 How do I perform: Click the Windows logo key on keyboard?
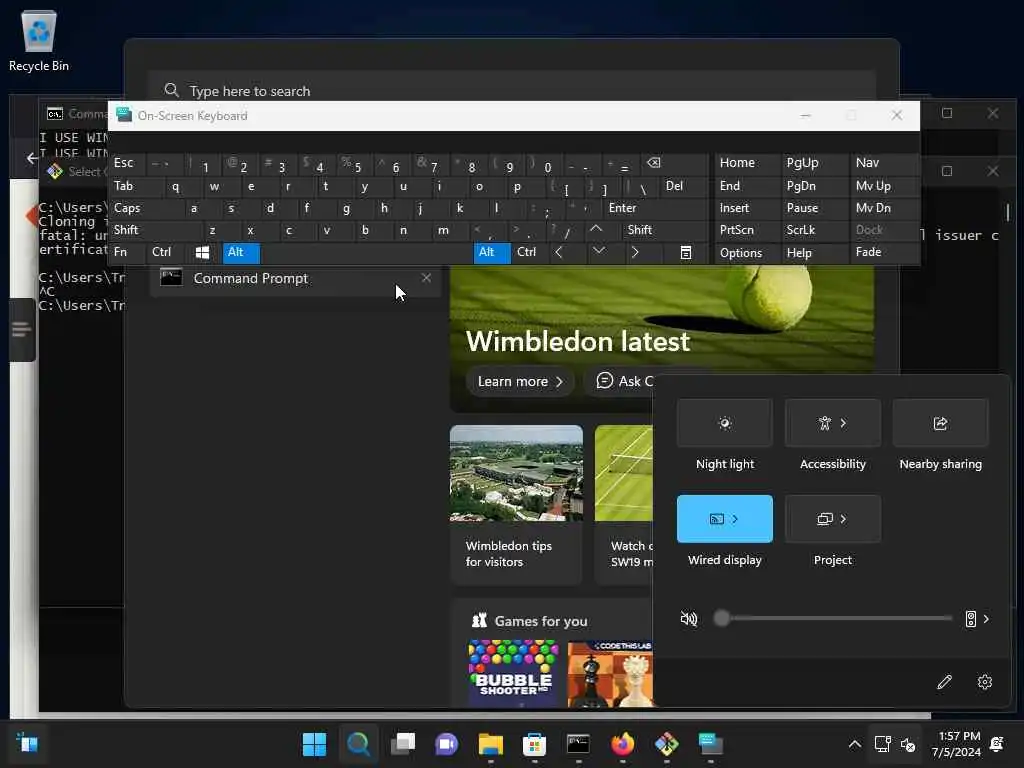click(202, 252)
